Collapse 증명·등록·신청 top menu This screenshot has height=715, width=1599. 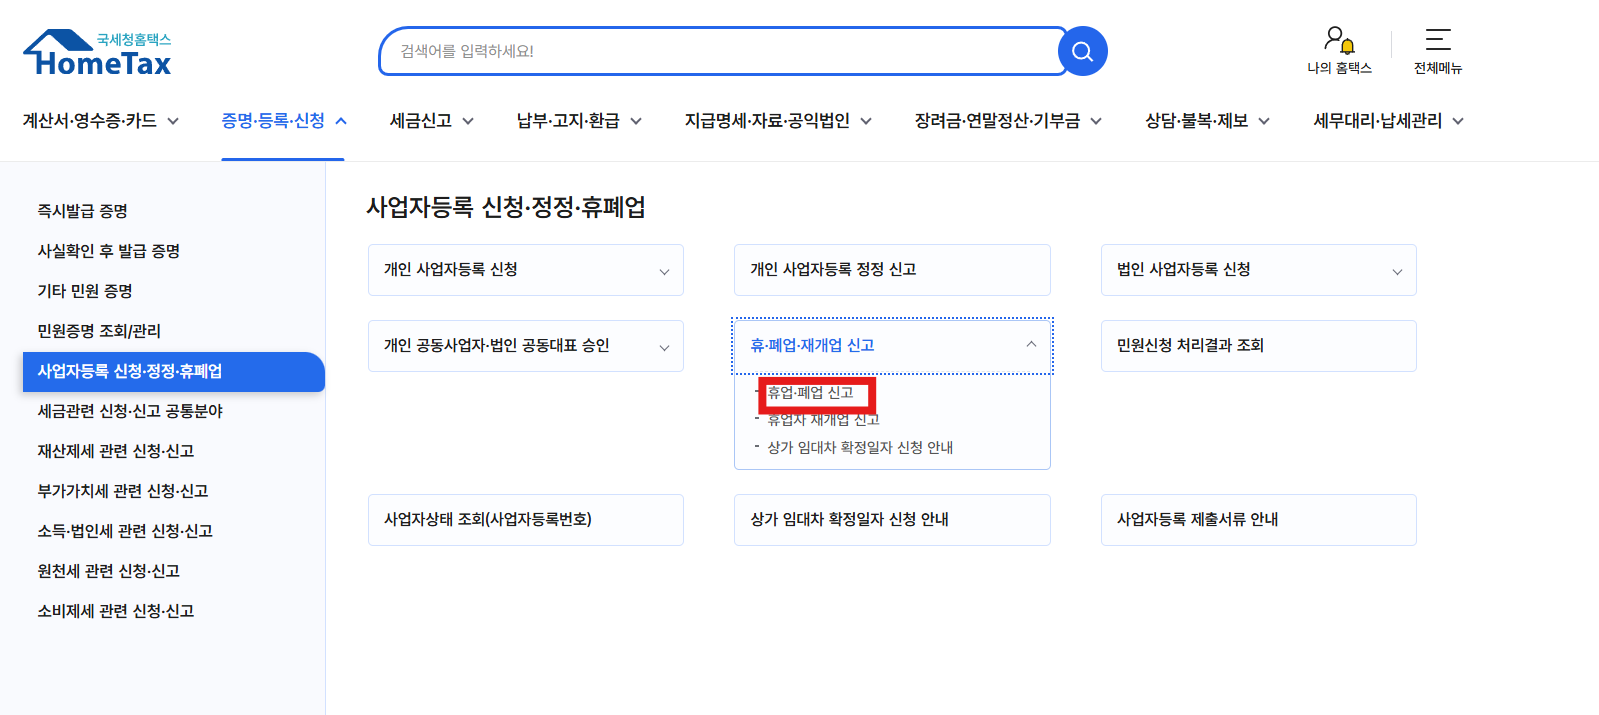tap(284, 121)
